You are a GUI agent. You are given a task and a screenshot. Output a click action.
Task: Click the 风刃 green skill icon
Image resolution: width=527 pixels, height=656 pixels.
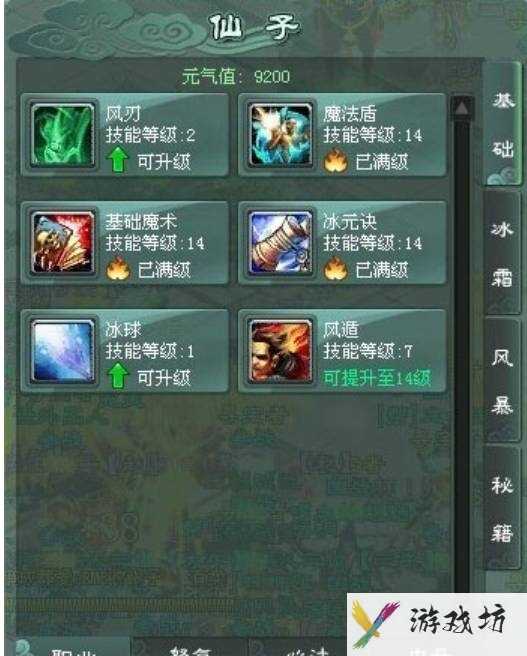click(x=63, y=136)
